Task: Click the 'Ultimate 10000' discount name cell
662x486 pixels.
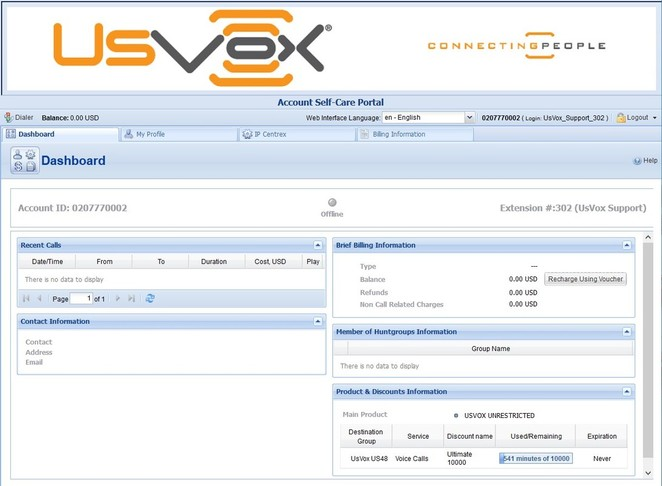Action: tap(459, 459)
